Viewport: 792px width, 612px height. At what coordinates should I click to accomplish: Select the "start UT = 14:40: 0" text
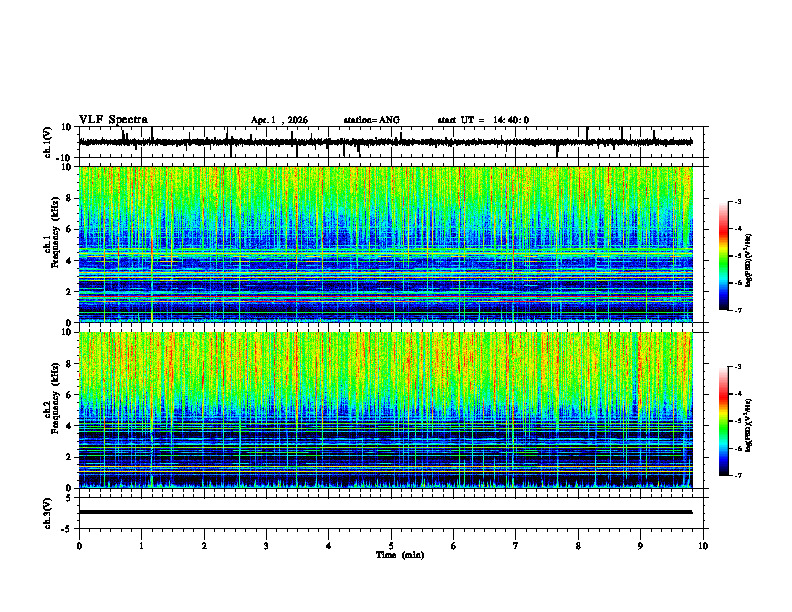(483, 120)
